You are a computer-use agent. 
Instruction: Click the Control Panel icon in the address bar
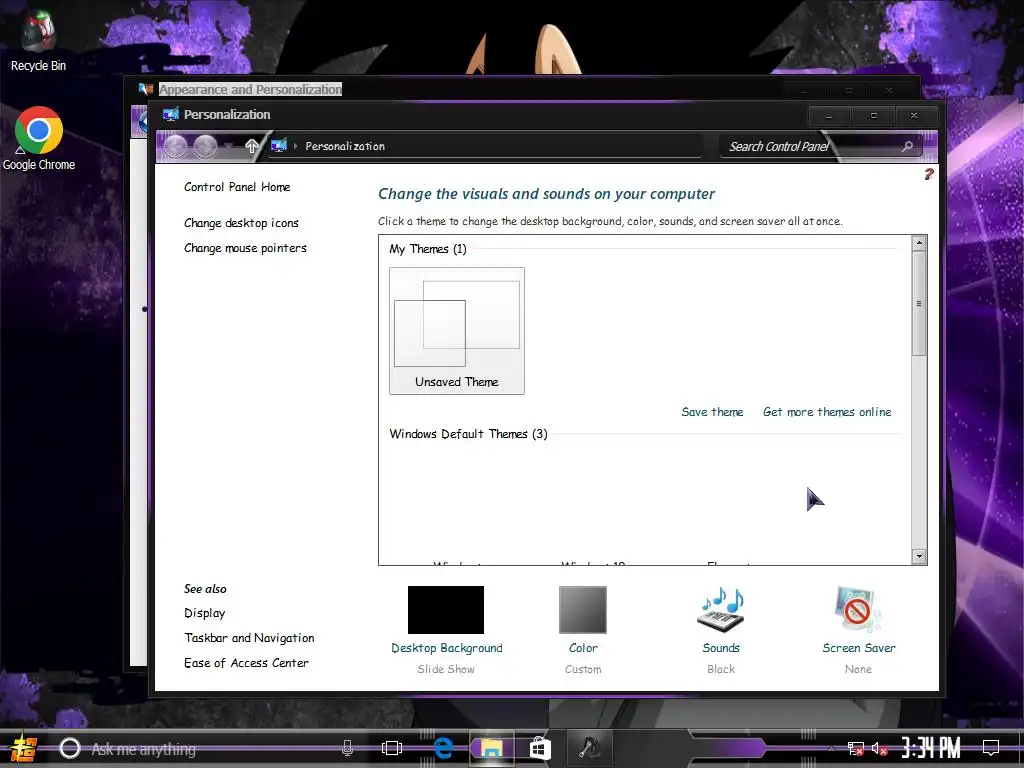click(279, 146)
